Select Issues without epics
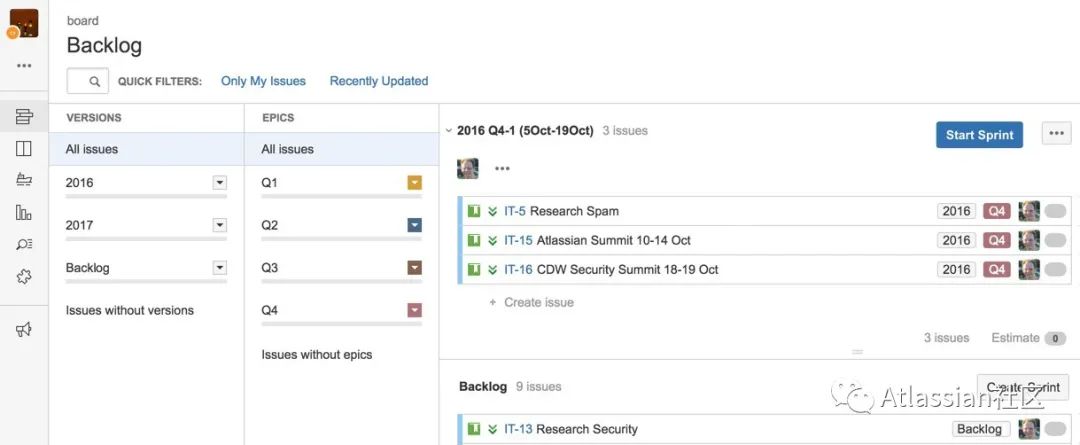 click(x=317, y=355)
